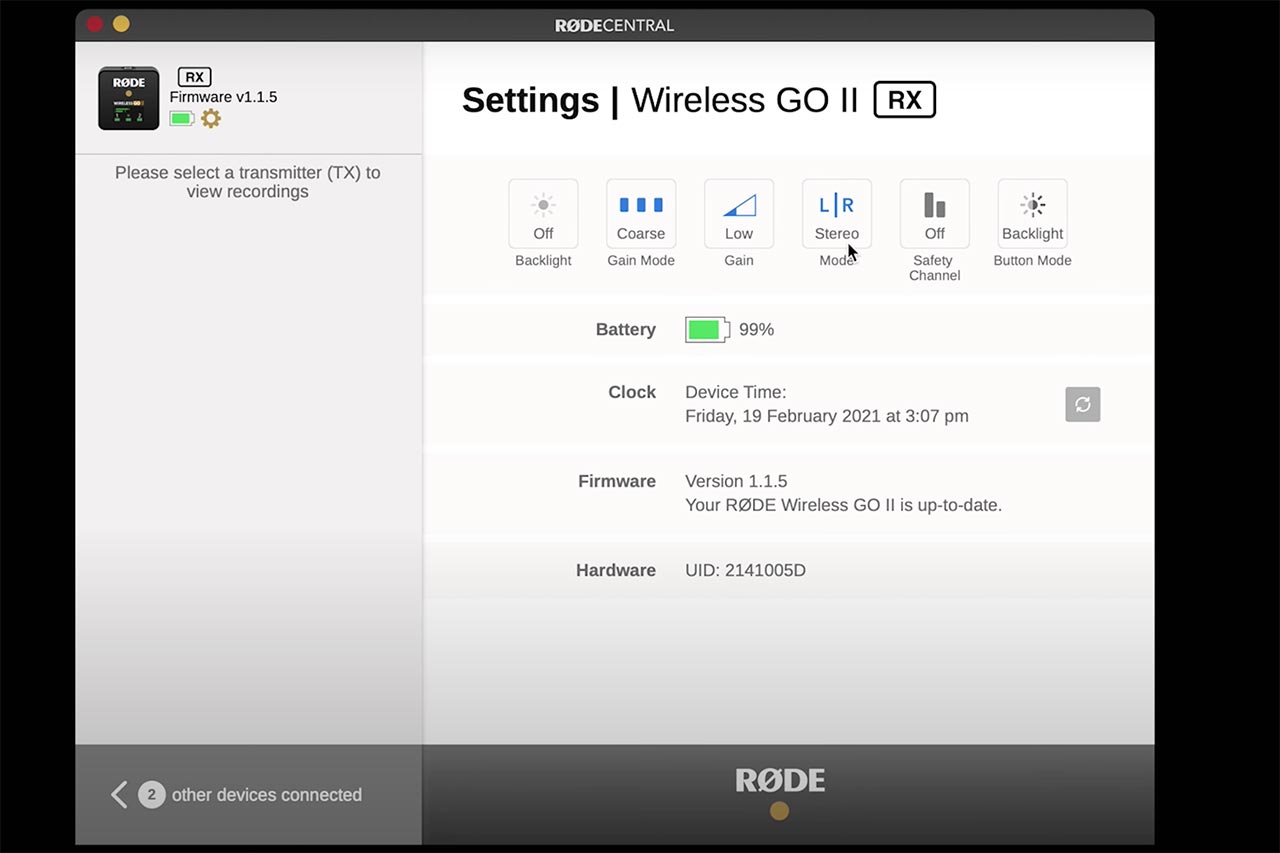The height and width of the screenshot is (853, 1280).
Task: Click the Stereo Mode tile
Action: tap(836, 214)
